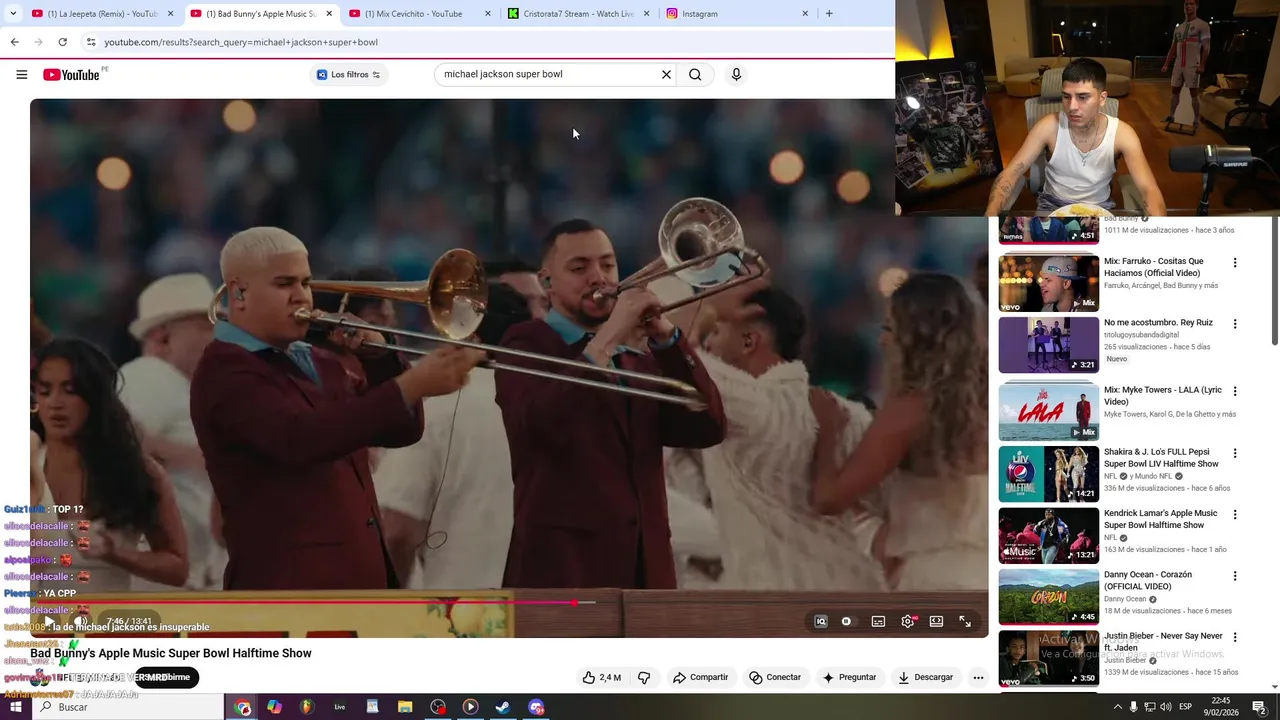This screenshot has width=1280, height=720.
Task: Enter fullscreen in the video player
Action: 965,621
